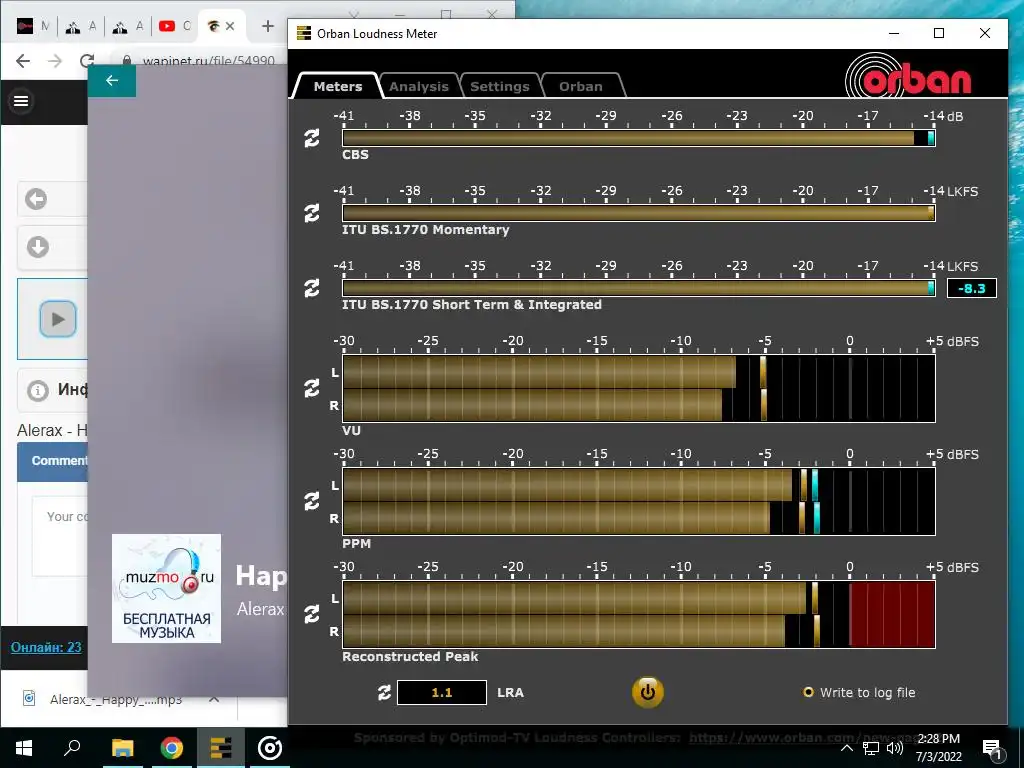Toggle the yellow power button
Viewport: 1024px width, 768px height.
pos(647,692)
